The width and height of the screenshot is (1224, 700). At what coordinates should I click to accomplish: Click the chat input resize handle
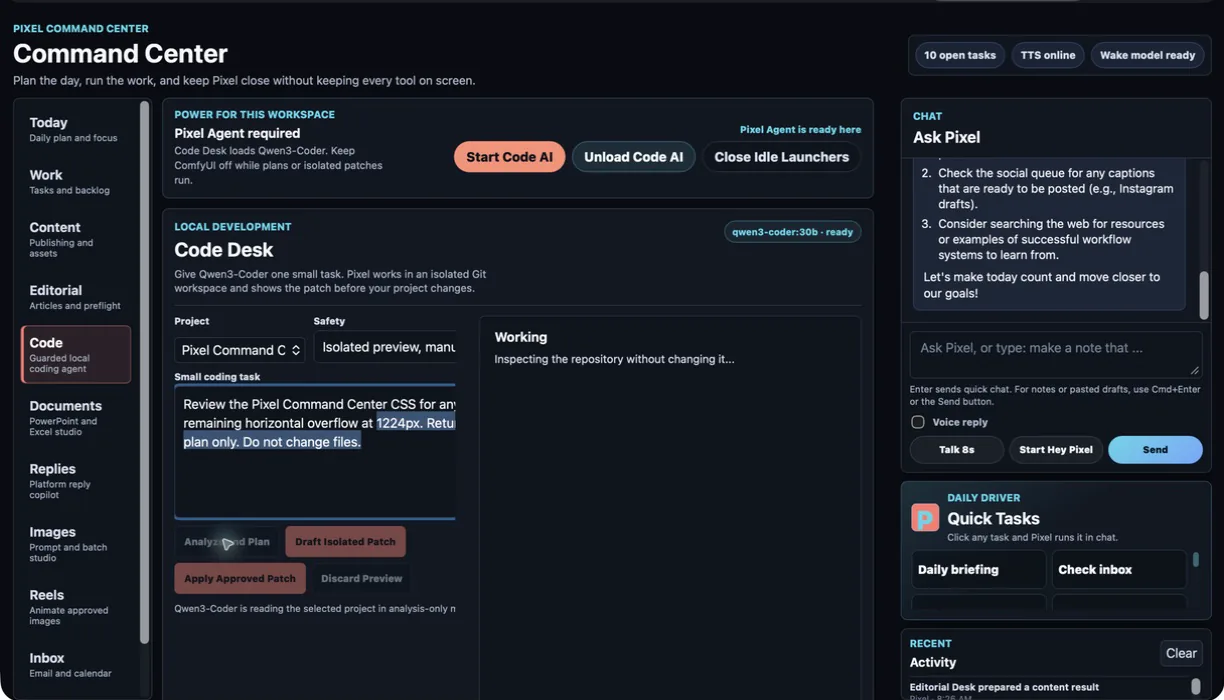(1194, 370)
